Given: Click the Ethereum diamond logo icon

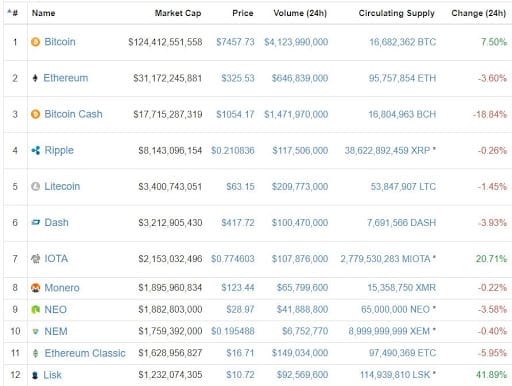Looking at the screenshot, I should coord(35,78).
